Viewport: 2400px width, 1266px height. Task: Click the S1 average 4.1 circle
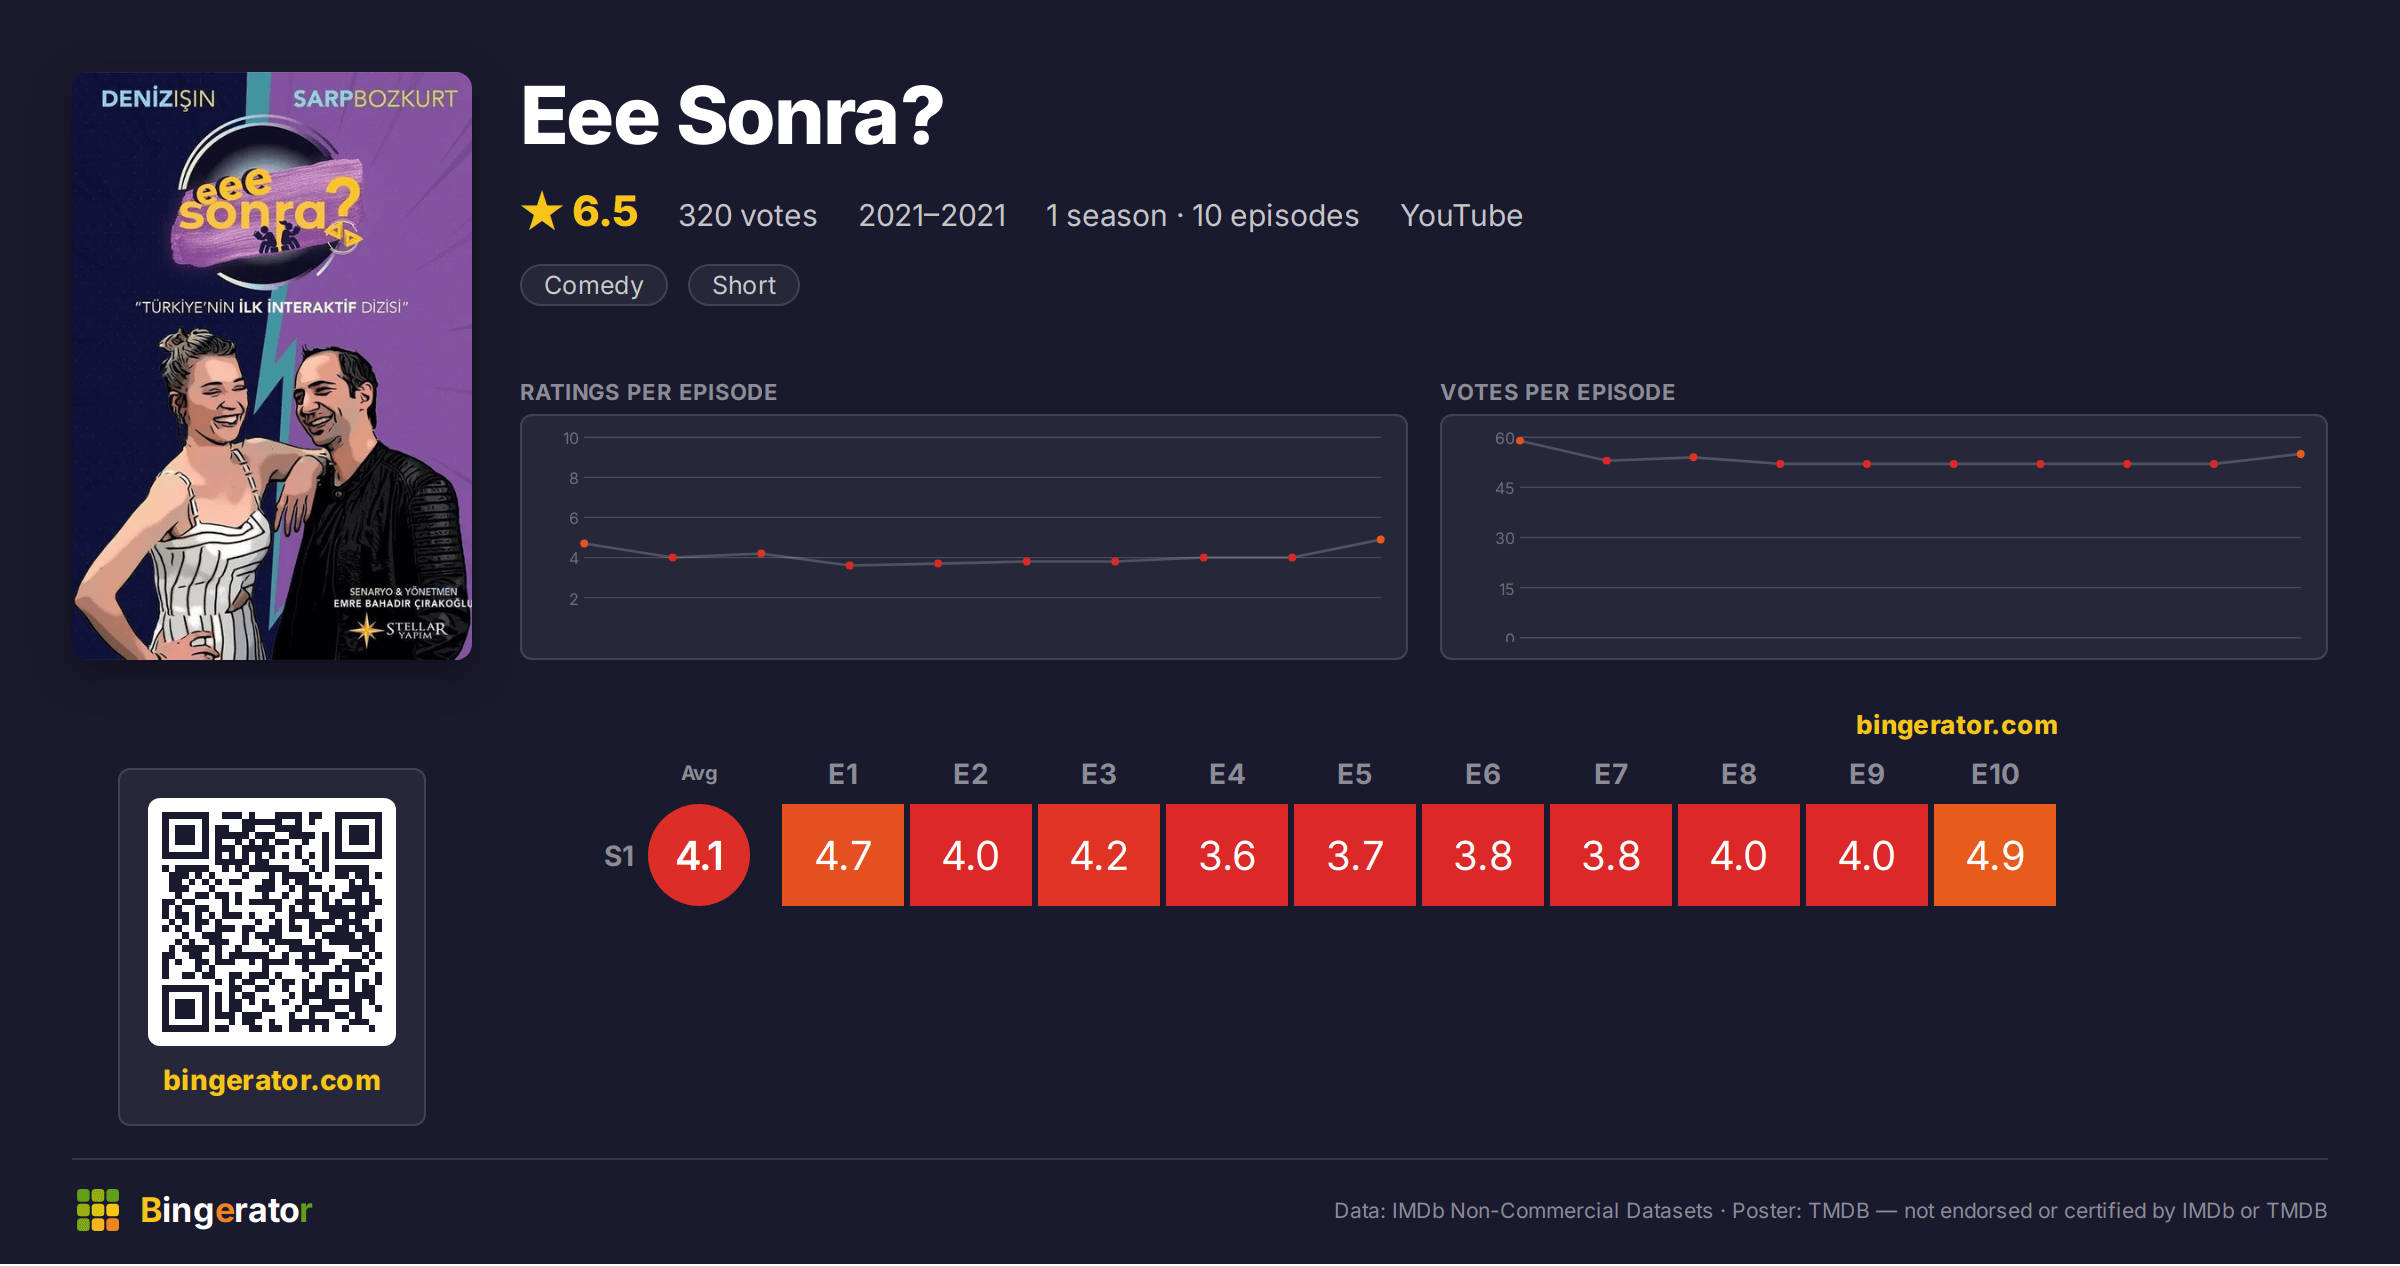point(699,855)
